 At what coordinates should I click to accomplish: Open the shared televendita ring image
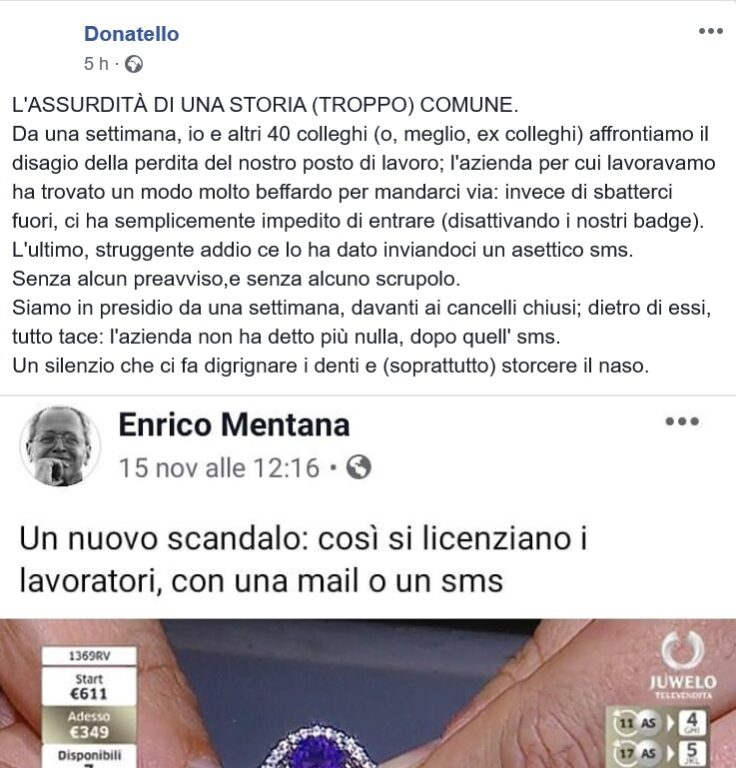368,693
